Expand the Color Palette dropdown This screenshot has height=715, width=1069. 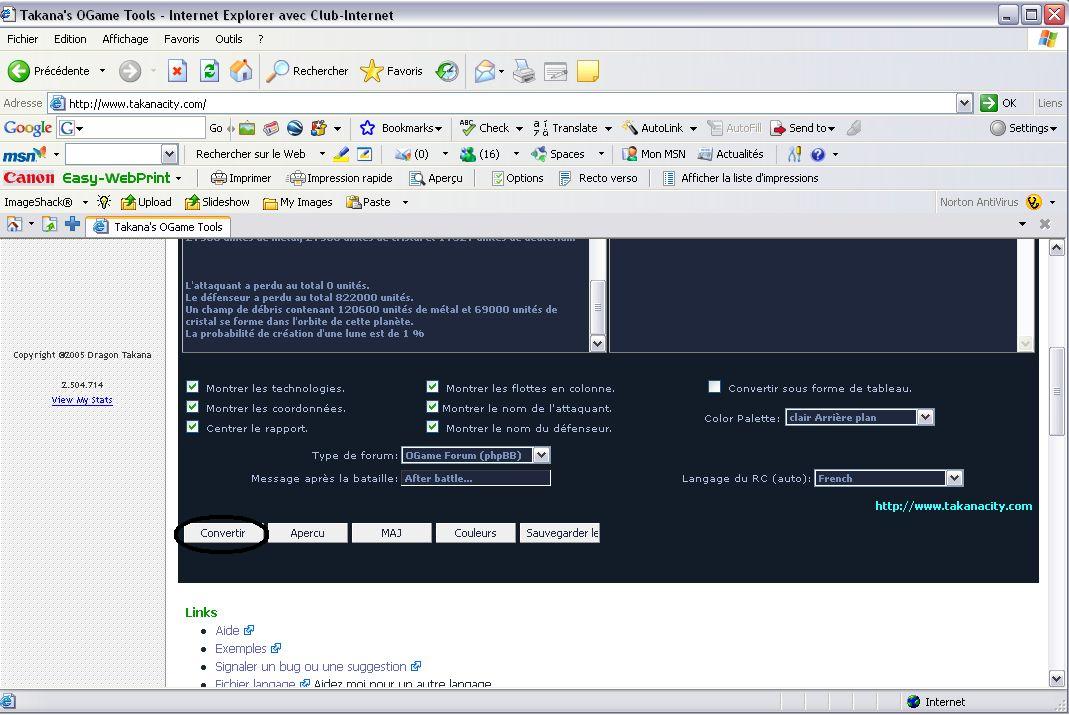click(925, 417)
